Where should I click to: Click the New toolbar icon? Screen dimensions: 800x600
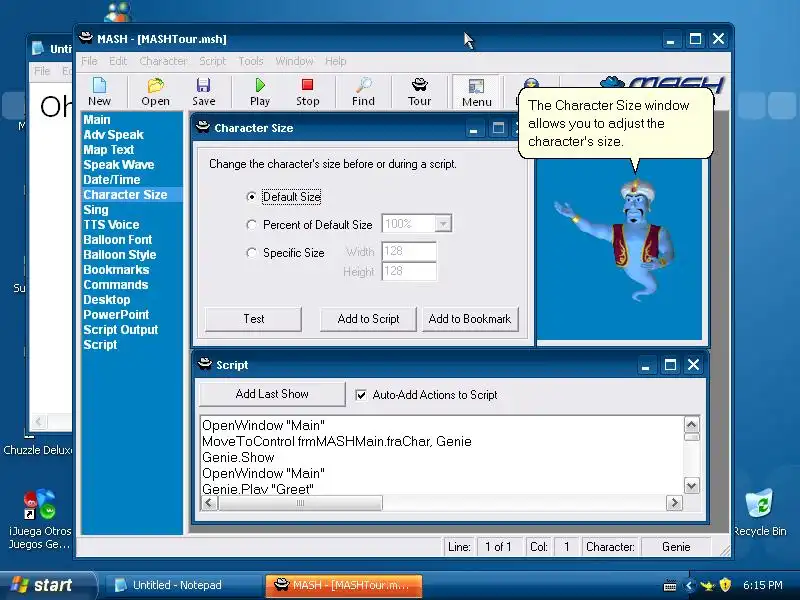(99, 85)
